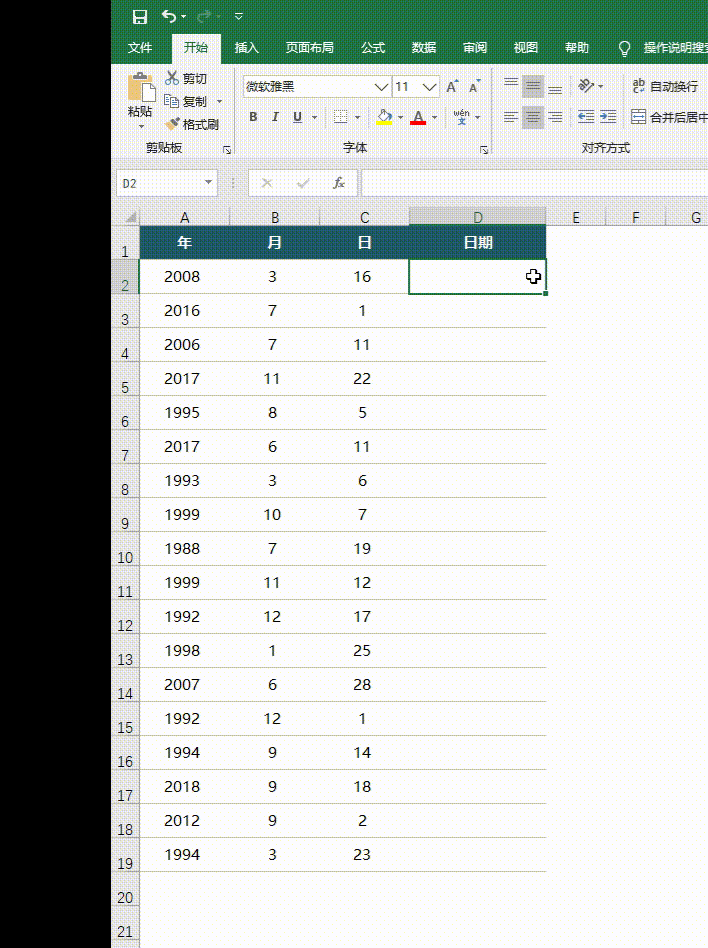Switch to the 页面布局 ribbon tab
This screenshot has height=948, width=708.
(310, 48)
